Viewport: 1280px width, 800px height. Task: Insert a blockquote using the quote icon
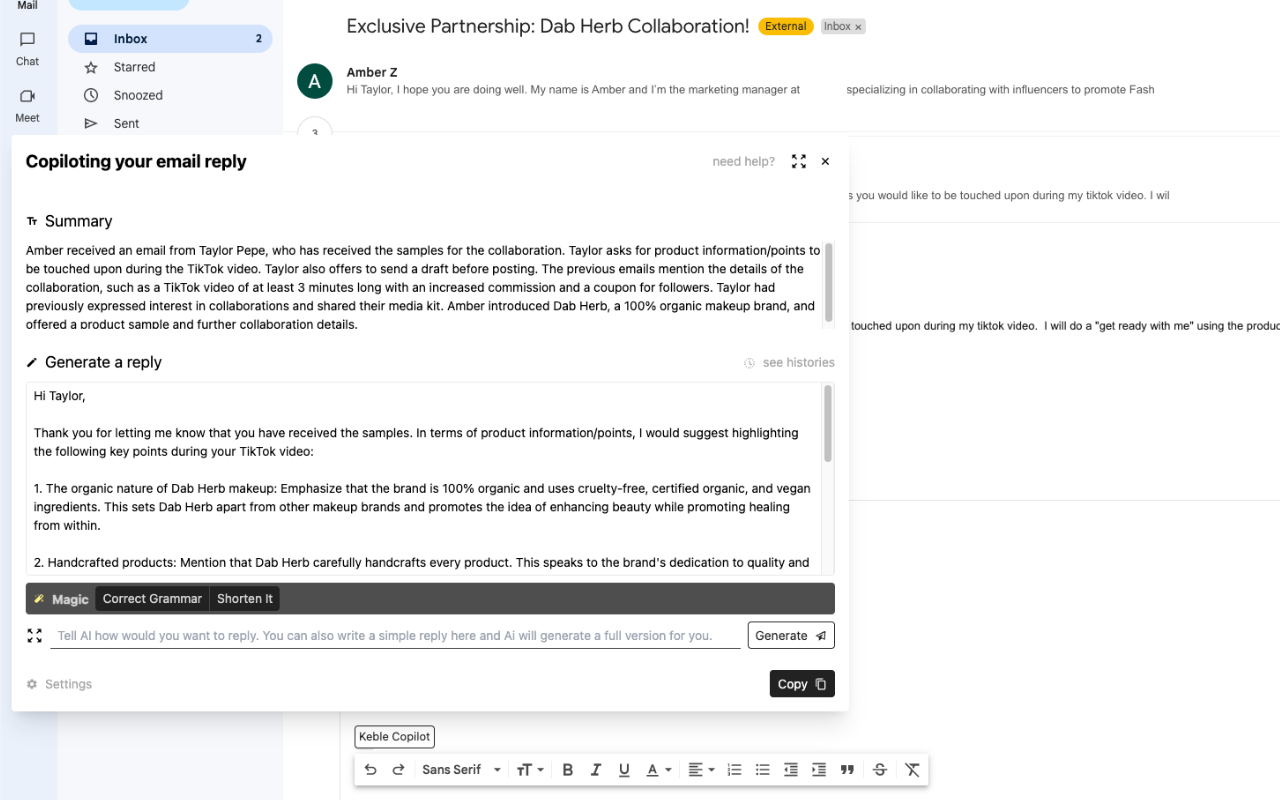click(847, 769)
